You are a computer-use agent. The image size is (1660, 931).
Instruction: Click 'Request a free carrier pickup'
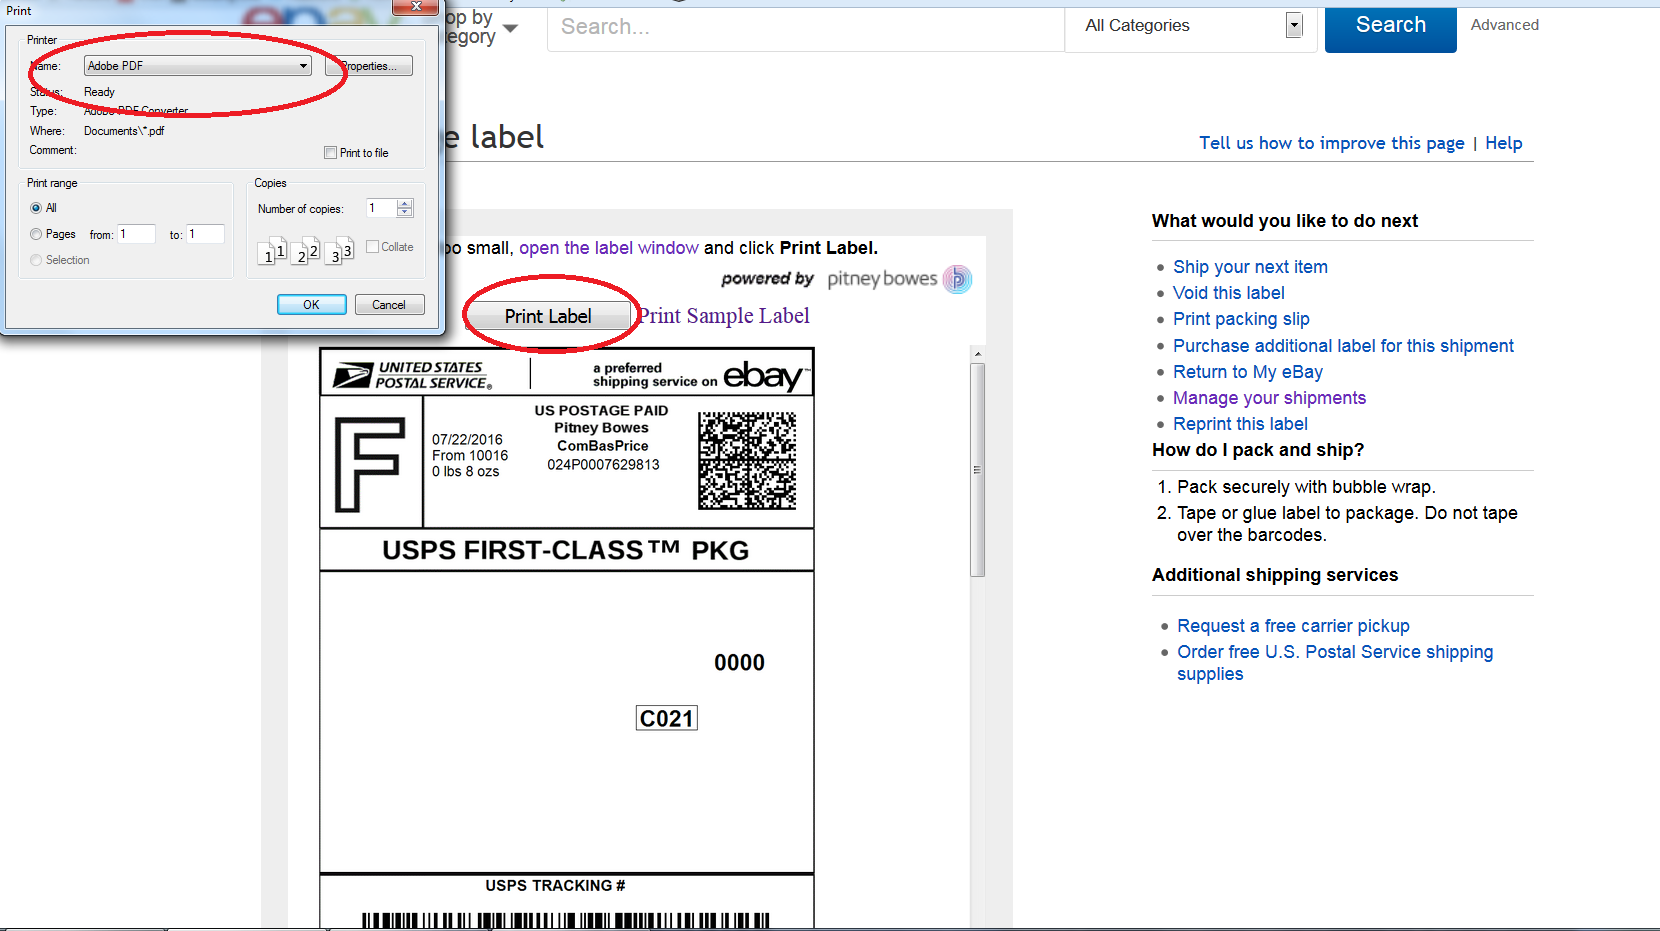coord(1293,626)
